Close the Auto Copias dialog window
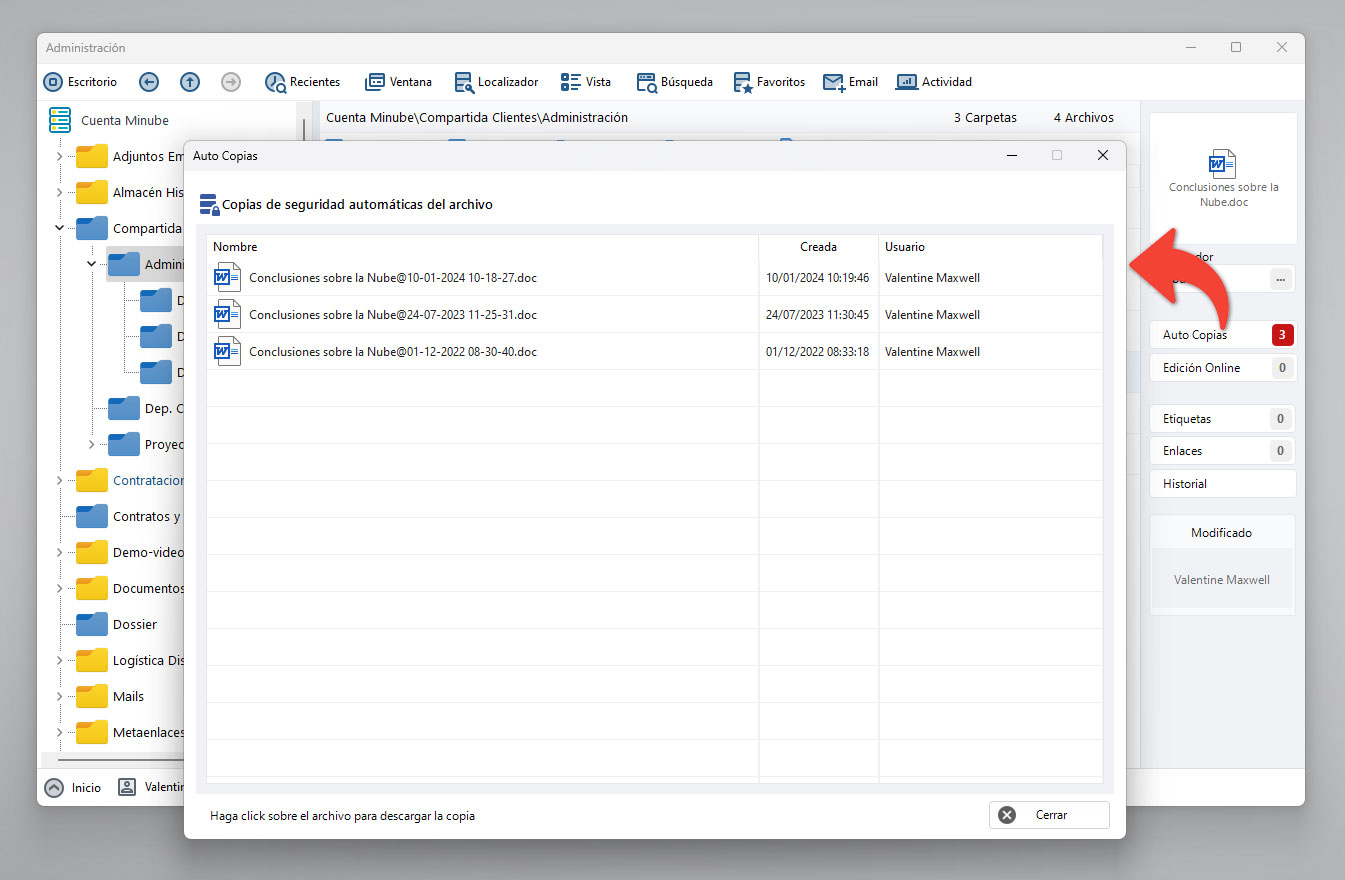This screenshot has height=880, width=1345. pyautogui.click(x=1103, y=155)
